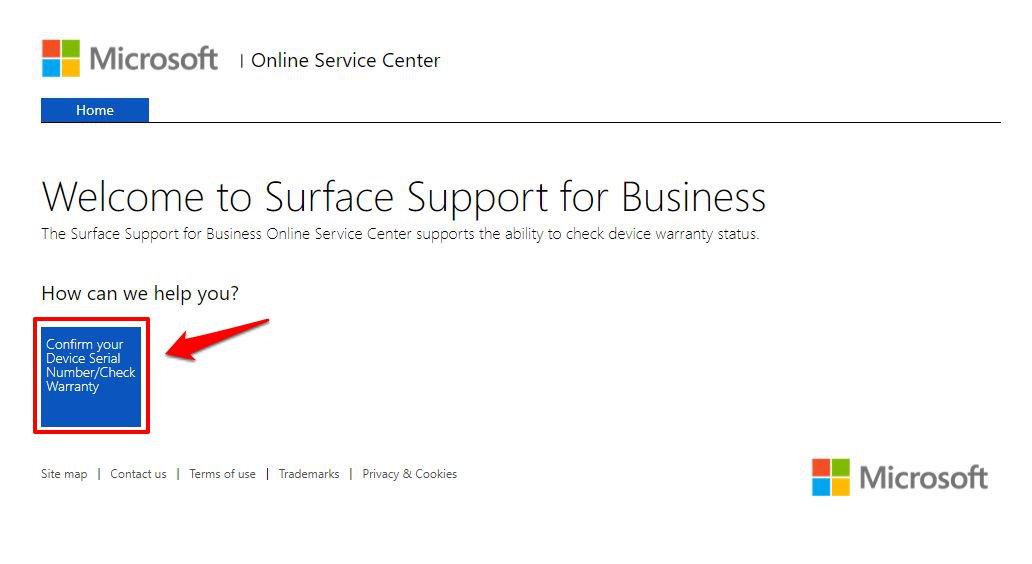Click the header Microsoft wordmark text
Viewport: 1032px width, 564px height.
(153, 59)
